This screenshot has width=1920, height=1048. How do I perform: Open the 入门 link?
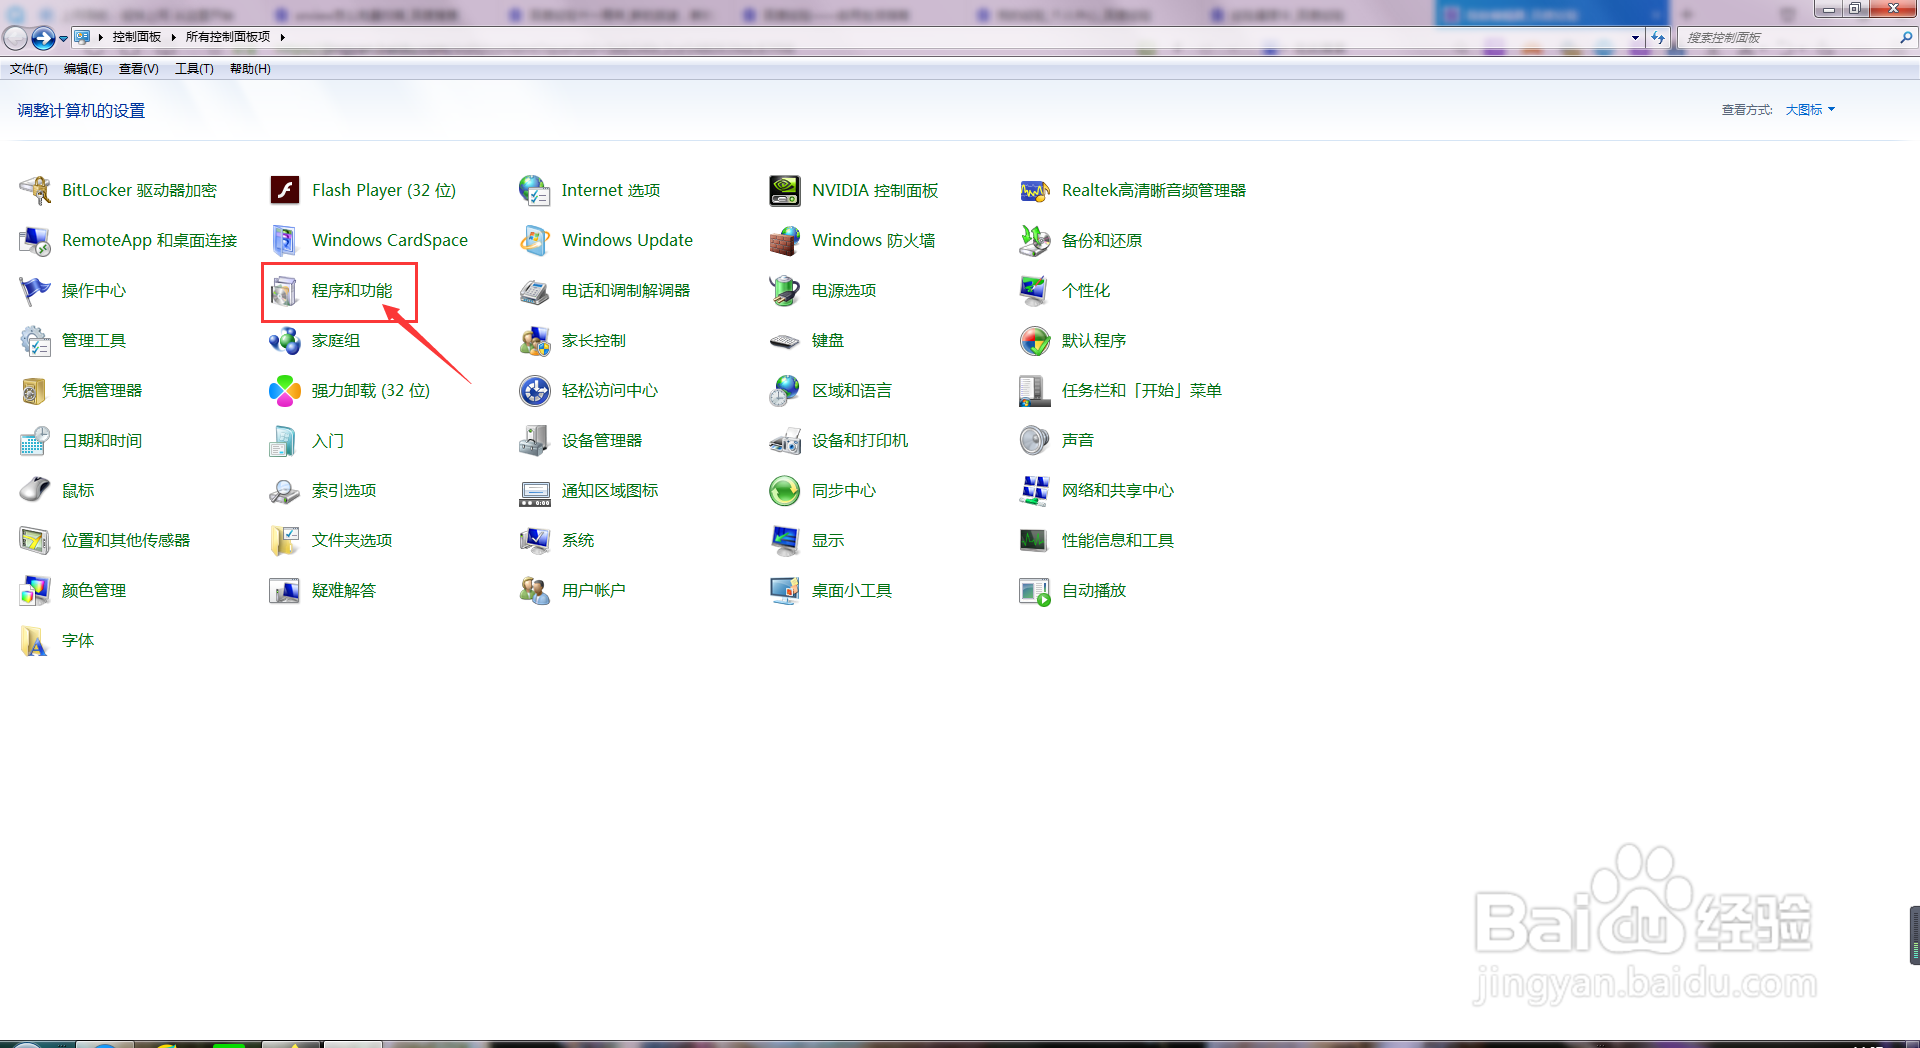point(328,440)
